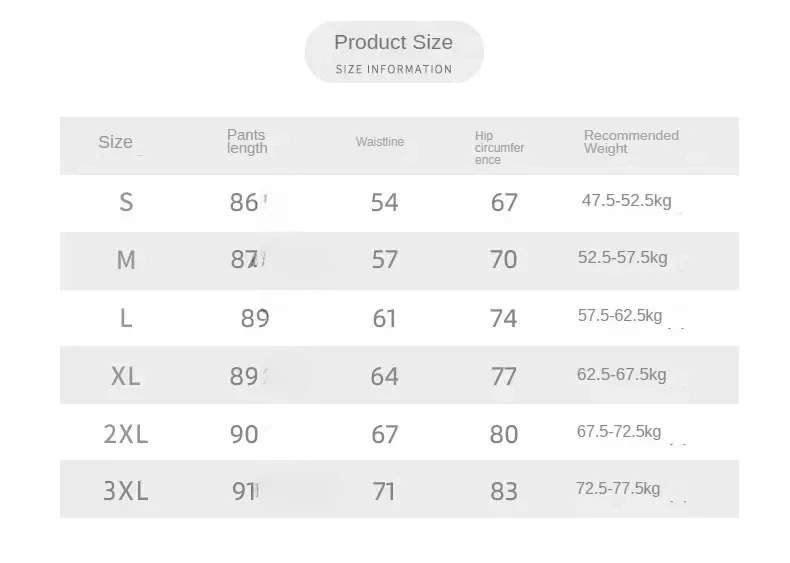Screen dimensions: 790x563
Task: Click the Waistline column header
Action: coord(380,142)
